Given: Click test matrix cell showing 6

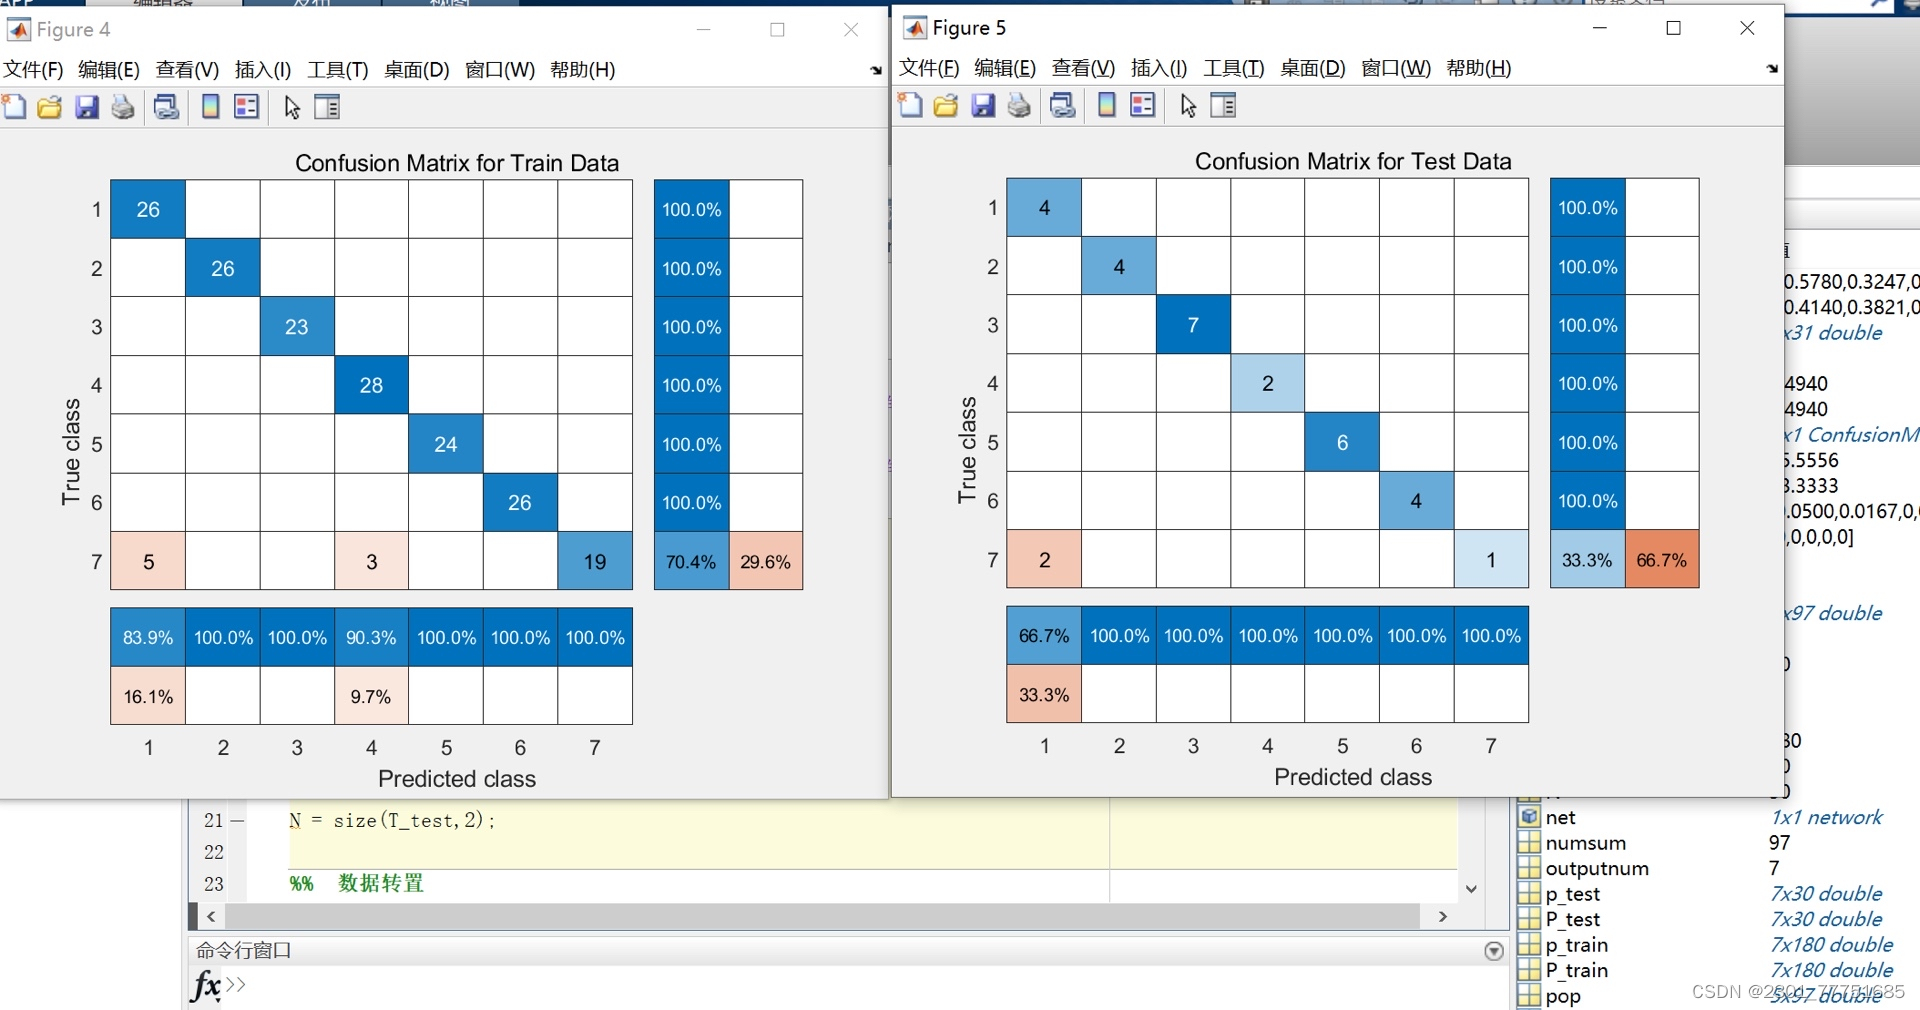Looking at the screenshot, I should coord(1342,442).
